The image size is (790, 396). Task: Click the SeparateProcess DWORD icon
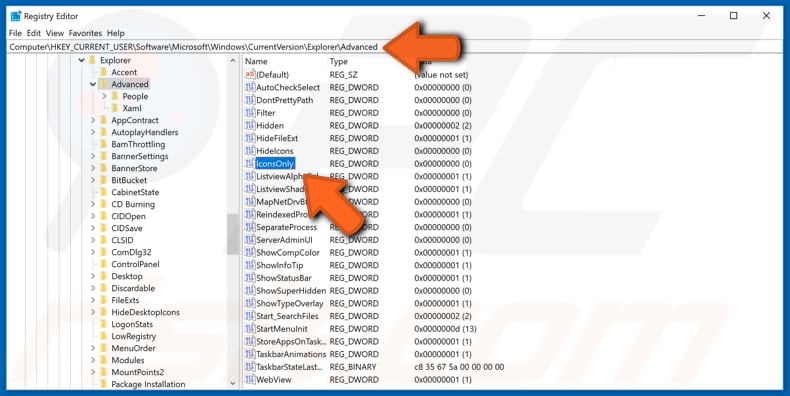250,227
